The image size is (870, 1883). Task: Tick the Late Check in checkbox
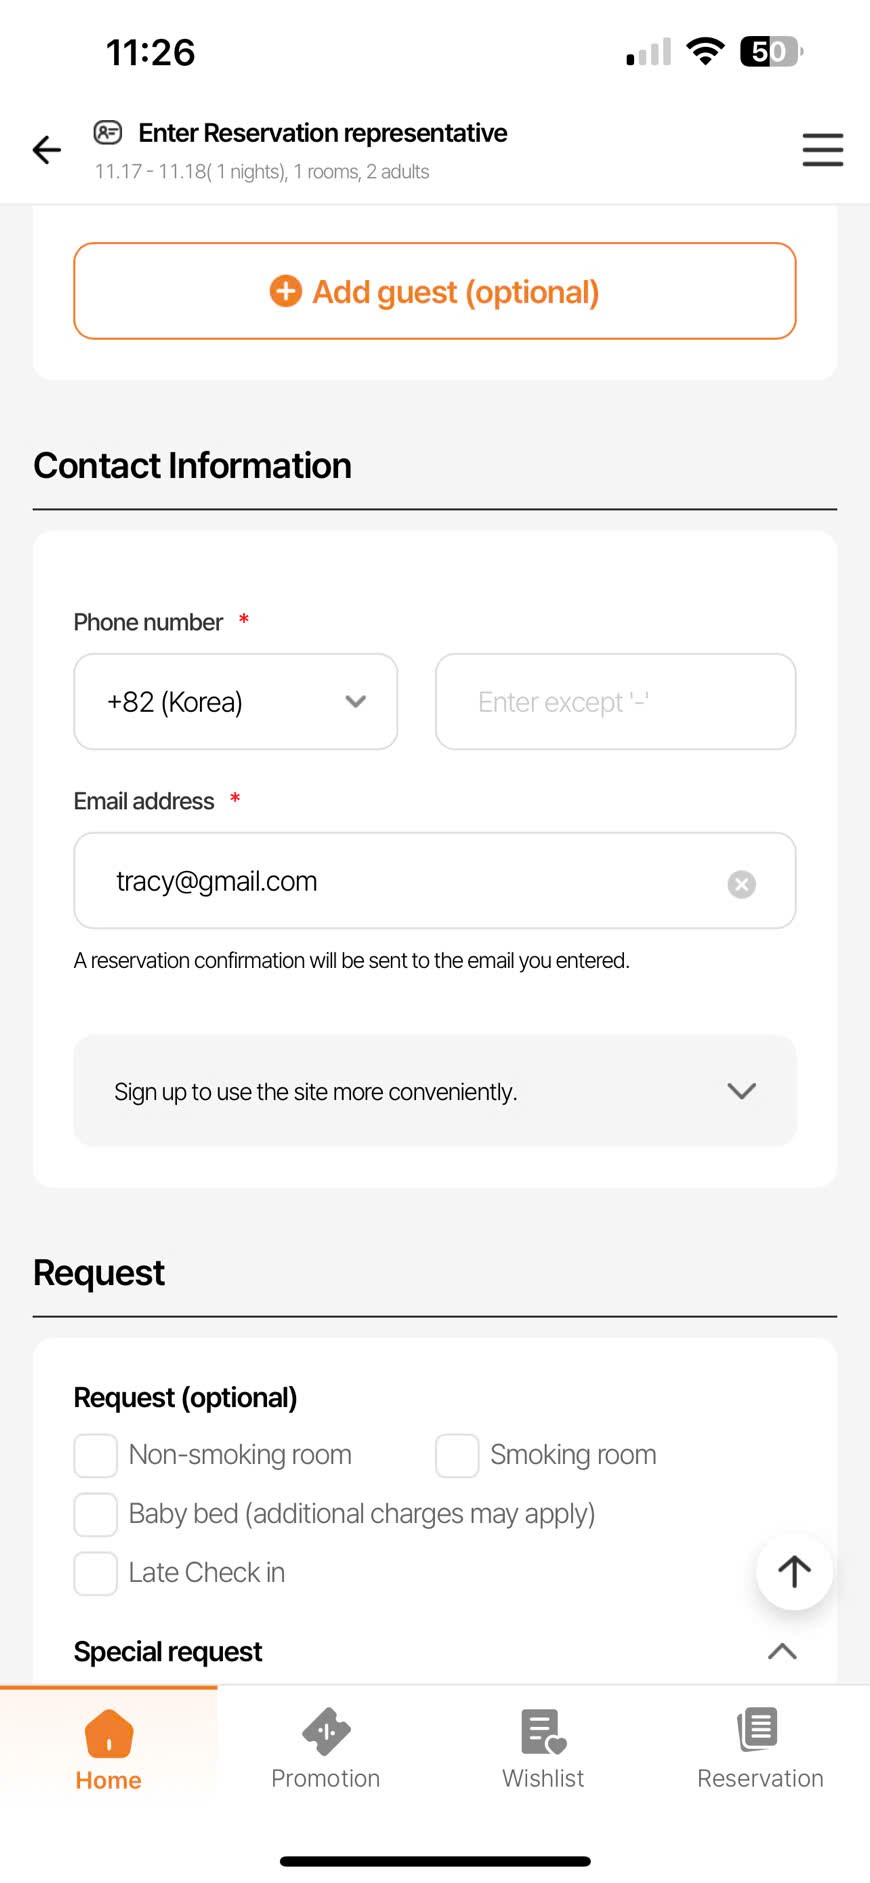96,1573
